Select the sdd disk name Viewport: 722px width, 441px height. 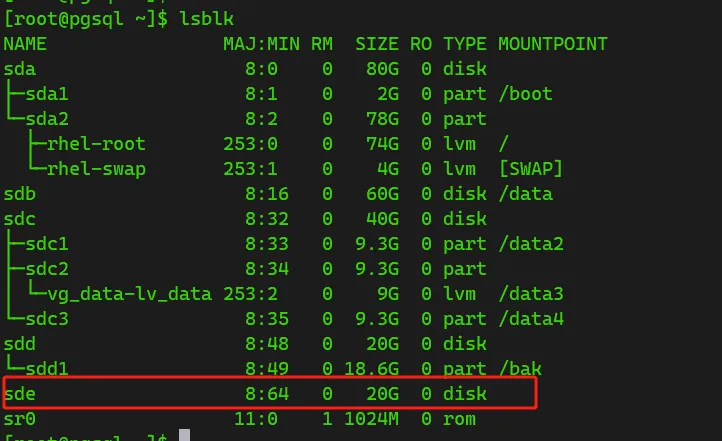19,344
